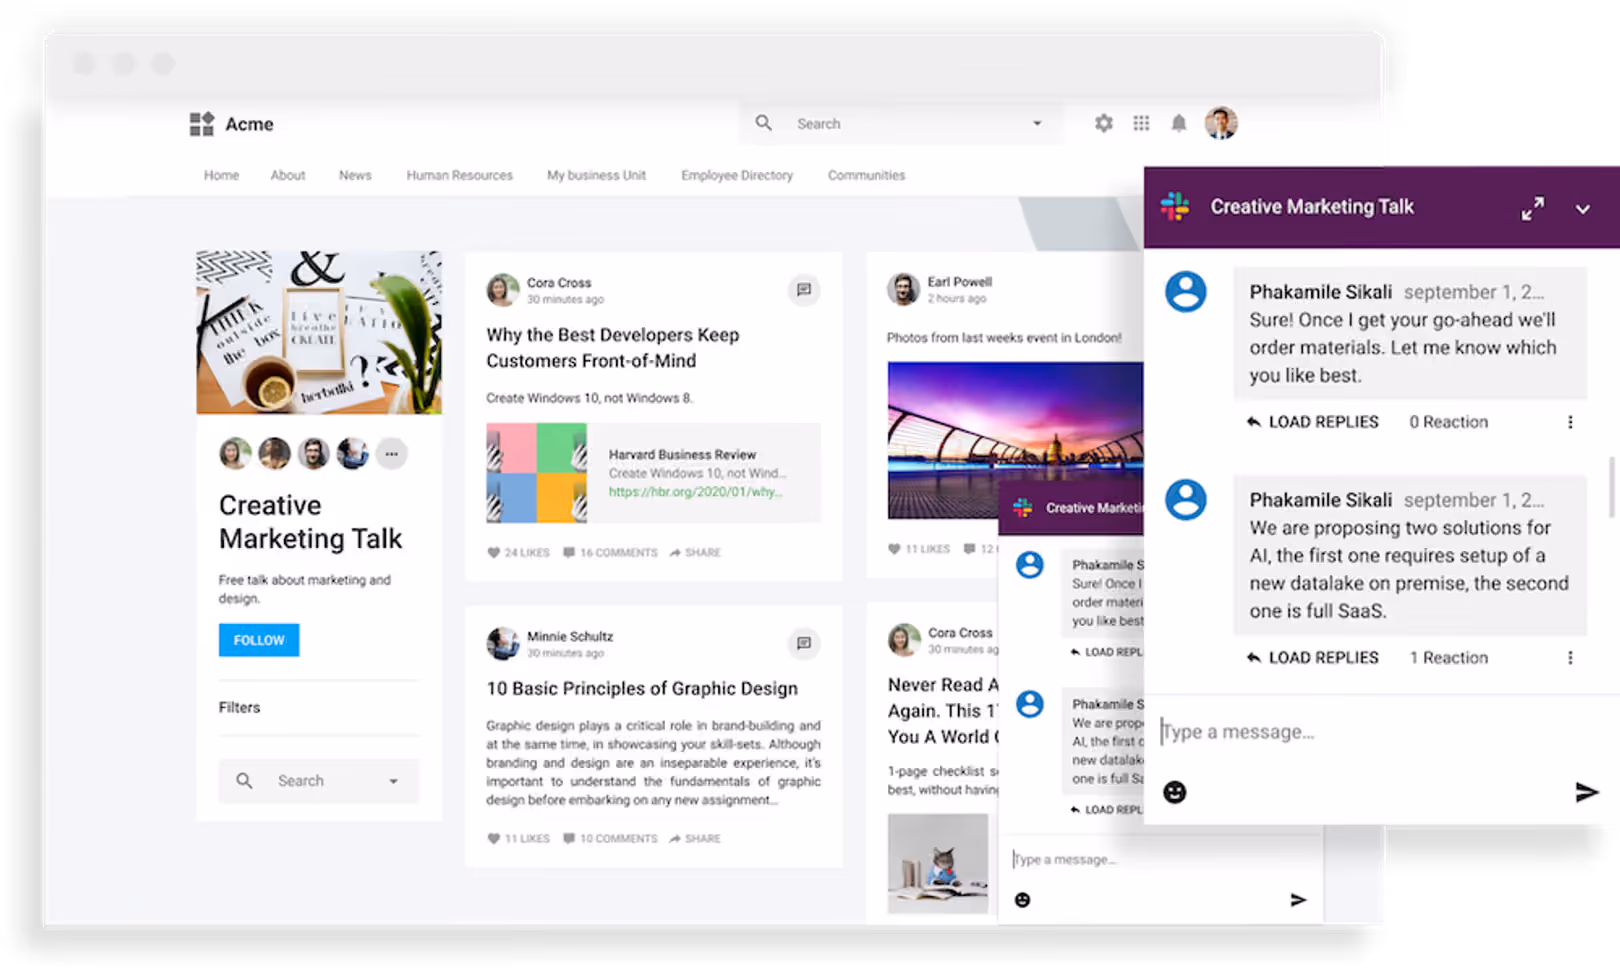Send message in small chat widget
The height and width of the screenshot is (970, 1620).
pos(1298,900)
